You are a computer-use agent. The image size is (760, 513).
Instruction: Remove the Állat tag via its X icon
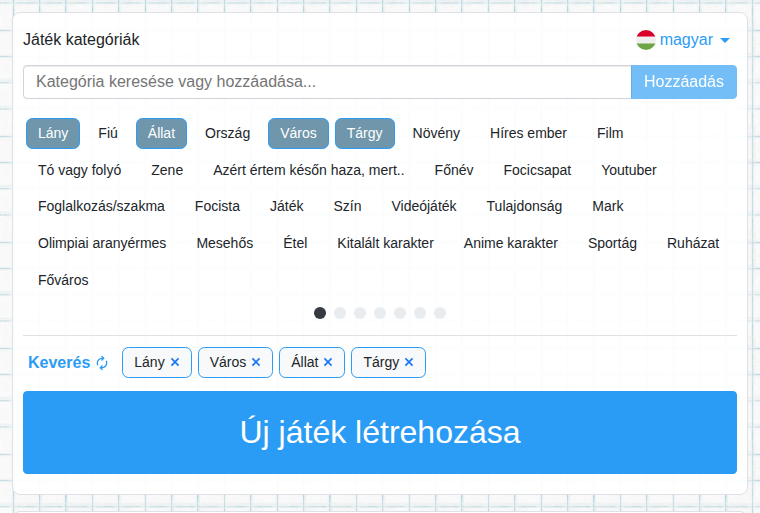point(328,362)
